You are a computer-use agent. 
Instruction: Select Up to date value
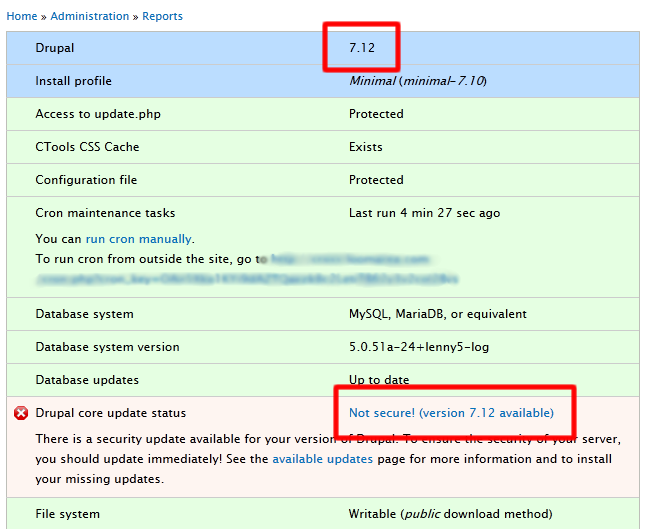[379, 380]
